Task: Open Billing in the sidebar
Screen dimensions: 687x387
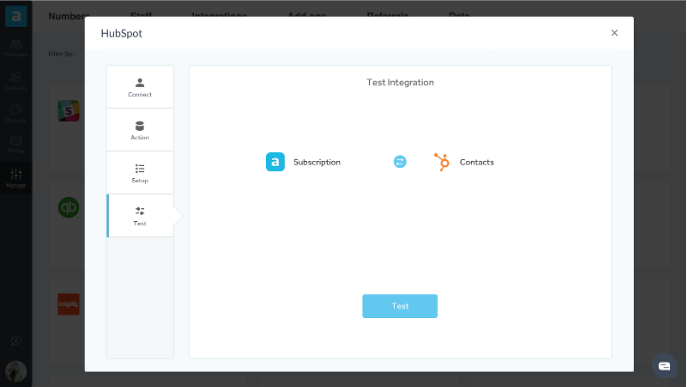Action: [x=16, y=145]
